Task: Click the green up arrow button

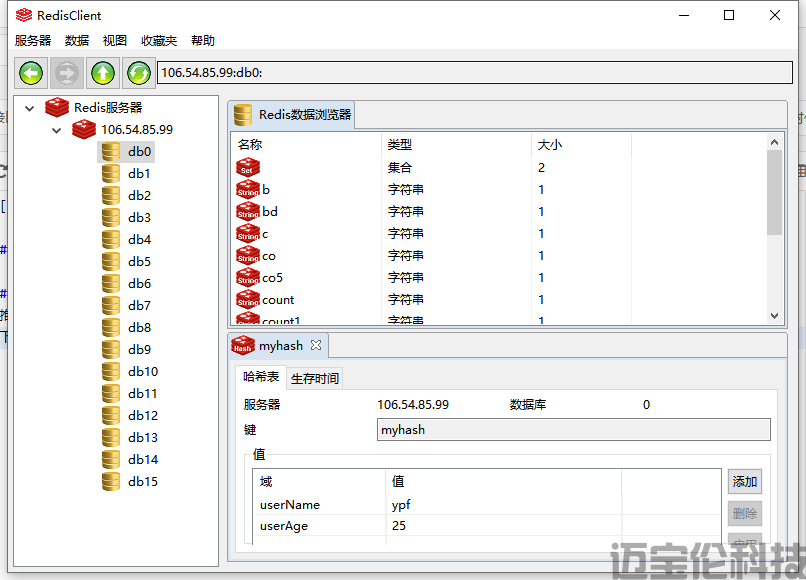Action: [103, 73]
